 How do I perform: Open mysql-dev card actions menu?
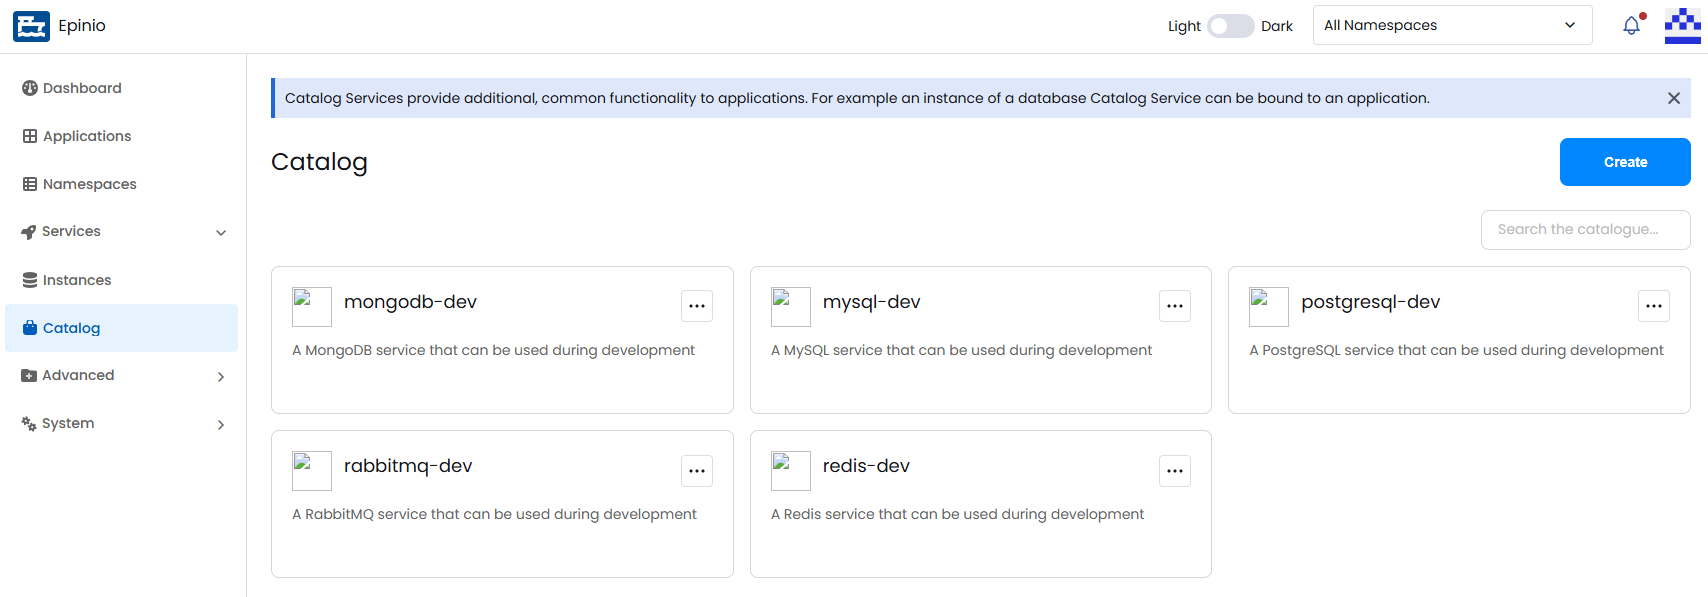tap(1175, 306)
